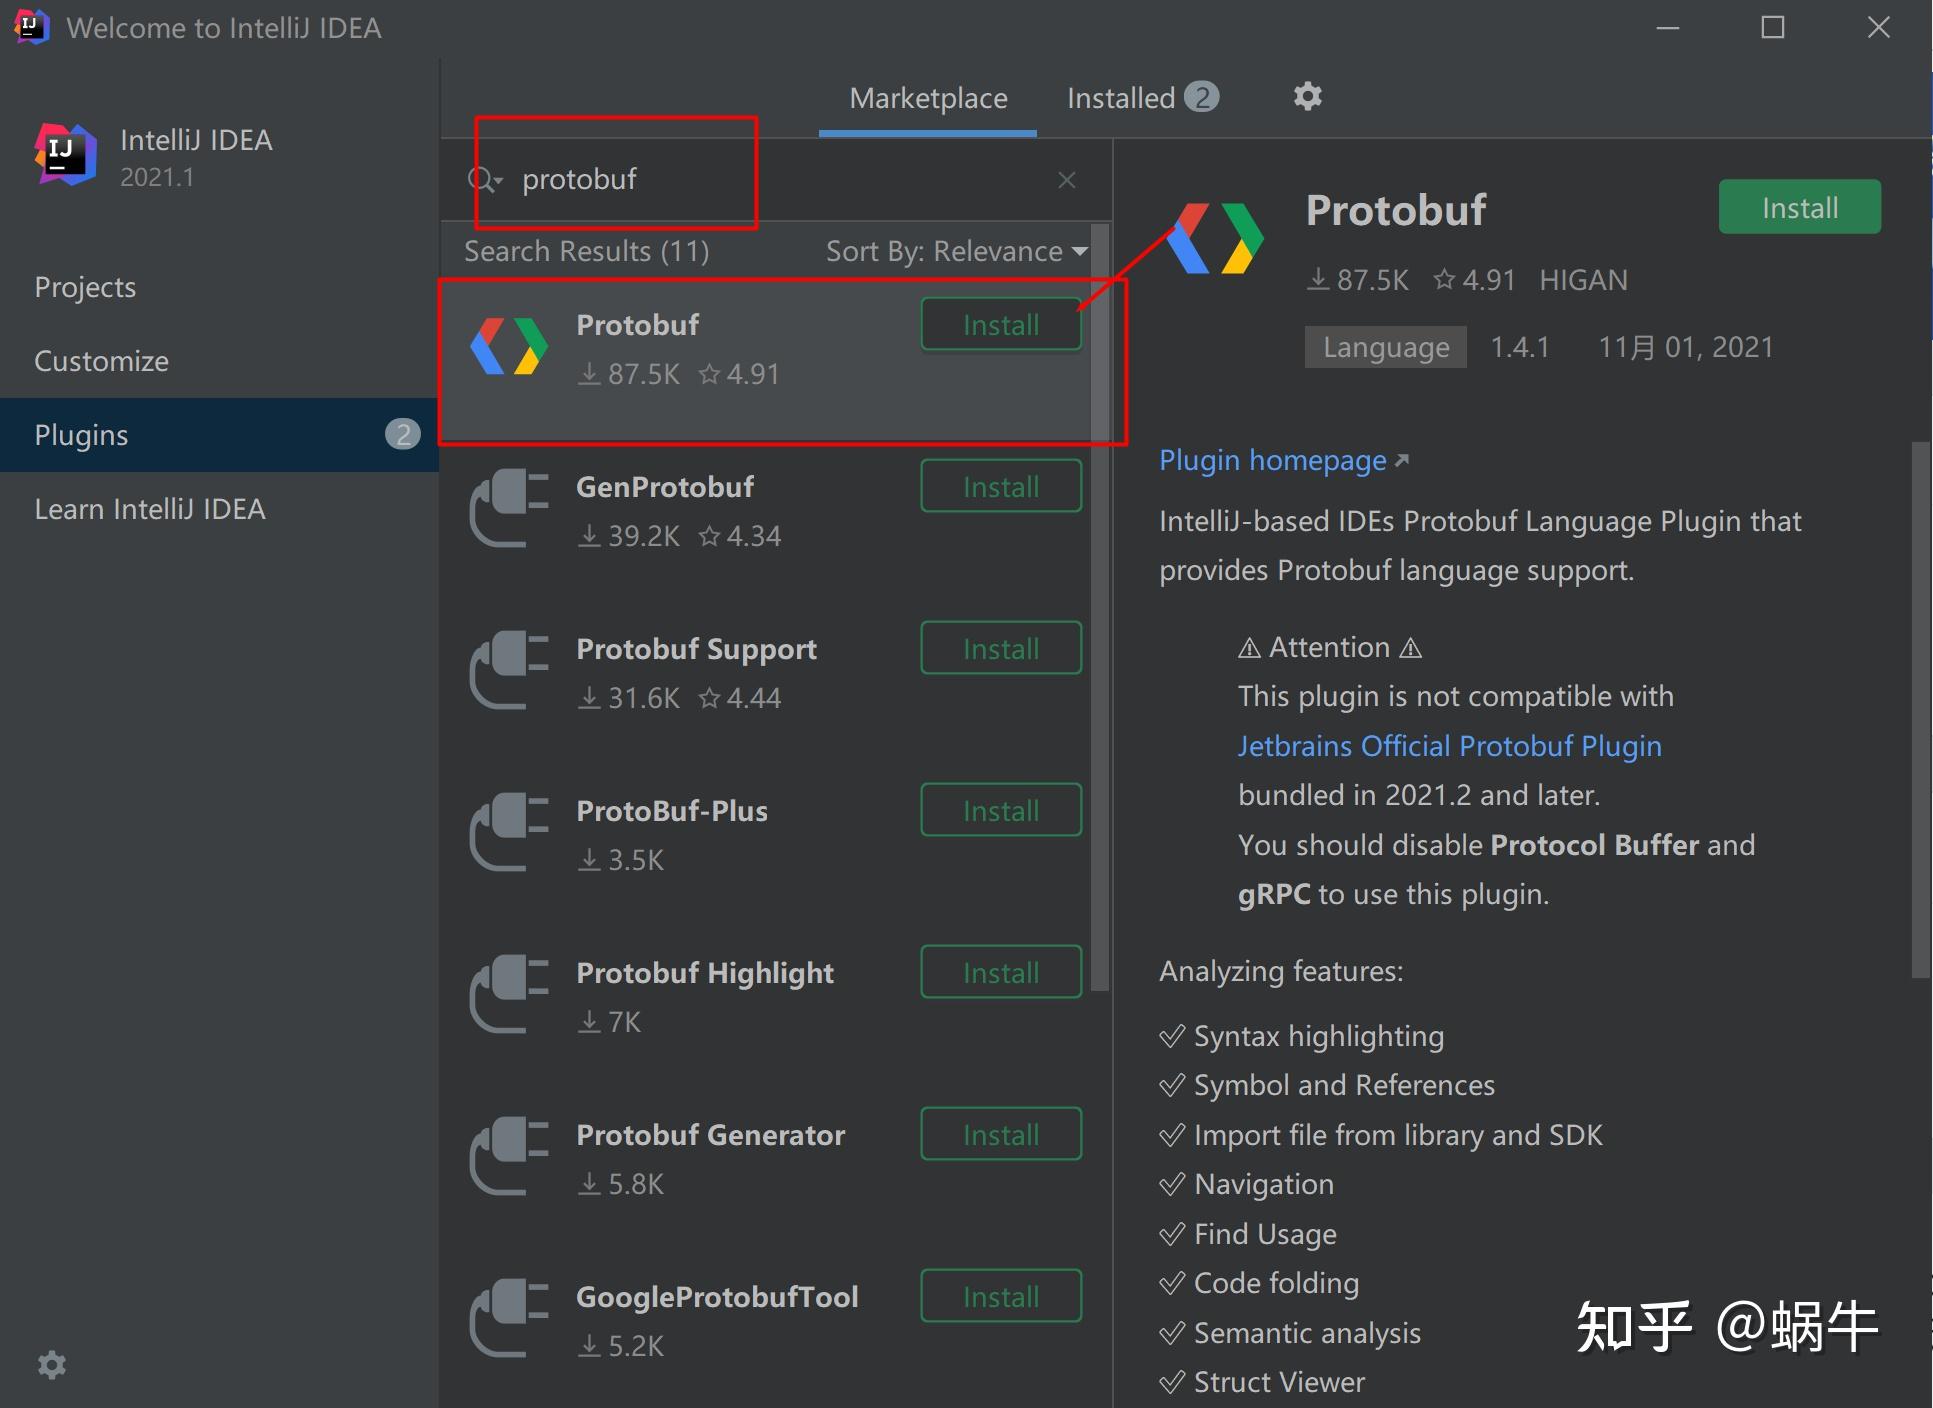The width and height of the screenshot is (1933, 1408).
Task: Click the Installed tab count badge
Action: (1202, 97)
